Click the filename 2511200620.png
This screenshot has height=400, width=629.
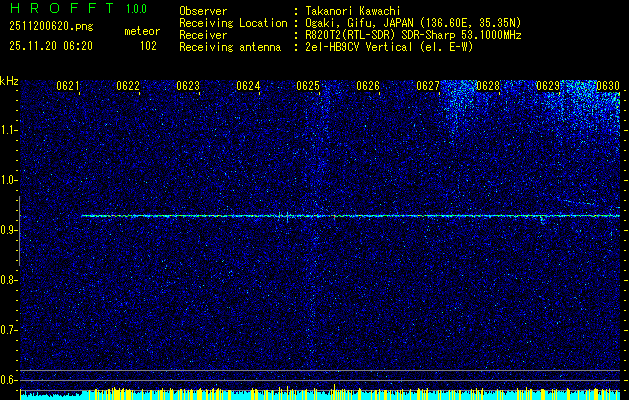coord(51,26)
